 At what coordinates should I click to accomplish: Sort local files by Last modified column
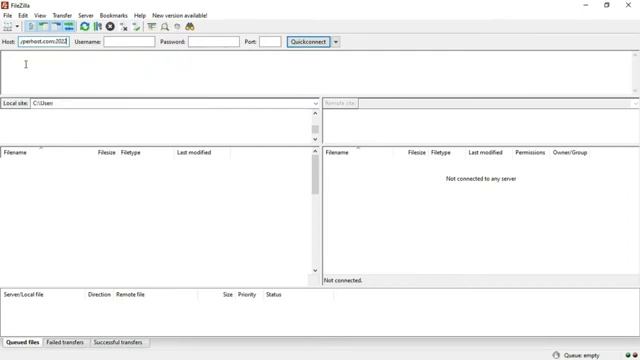pos(194,152)
